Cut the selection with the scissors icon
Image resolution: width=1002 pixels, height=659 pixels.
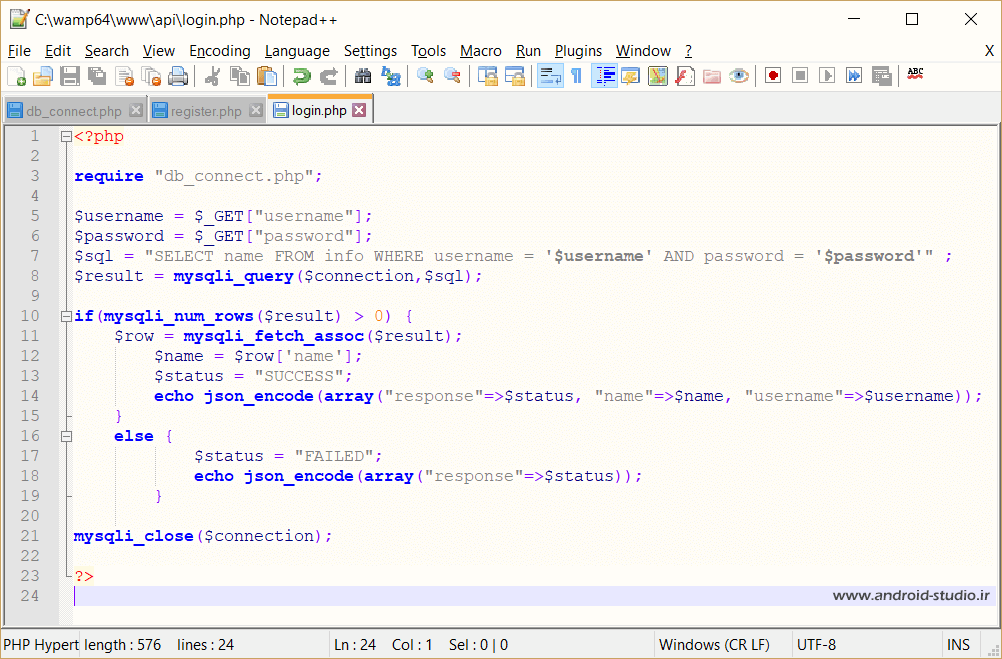[x=212, y=76]
